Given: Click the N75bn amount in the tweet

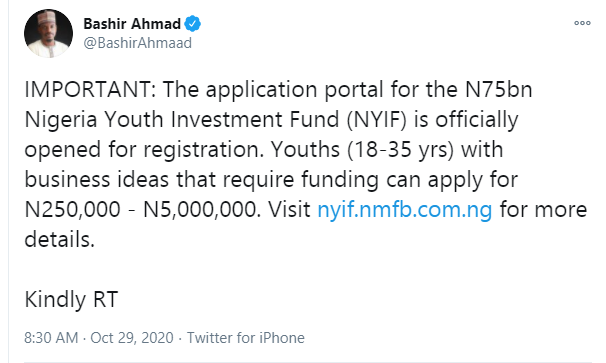Looking at the screenshot, I should [499, 90].
